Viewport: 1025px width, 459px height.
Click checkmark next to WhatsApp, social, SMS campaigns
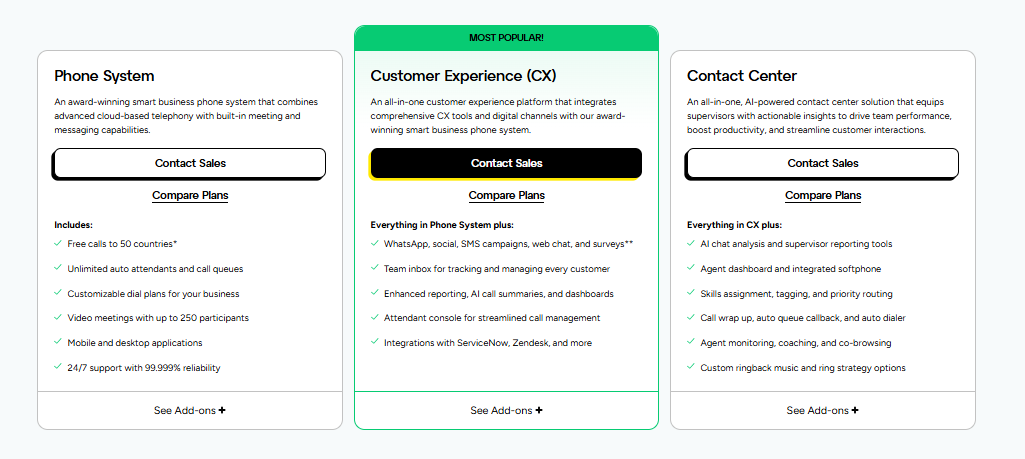pyautogui.click(x=375, y=243)
